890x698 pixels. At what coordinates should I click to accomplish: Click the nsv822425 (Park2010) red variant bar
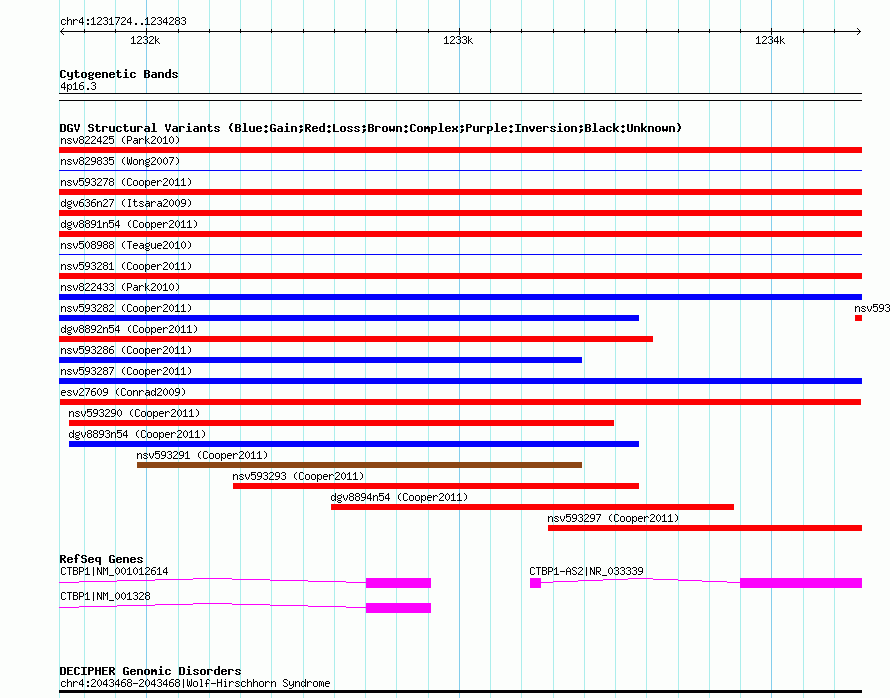tap(460, 150)
